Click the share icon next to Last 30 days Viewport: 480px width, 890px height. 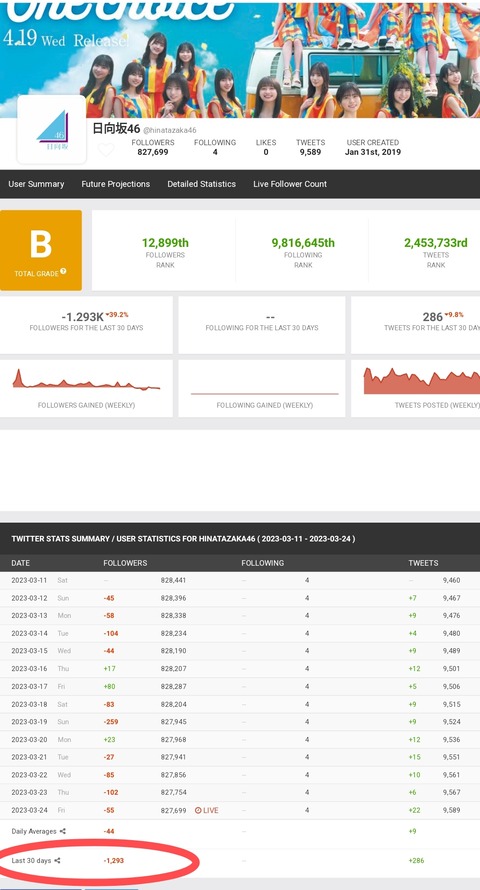coord(57,860)
